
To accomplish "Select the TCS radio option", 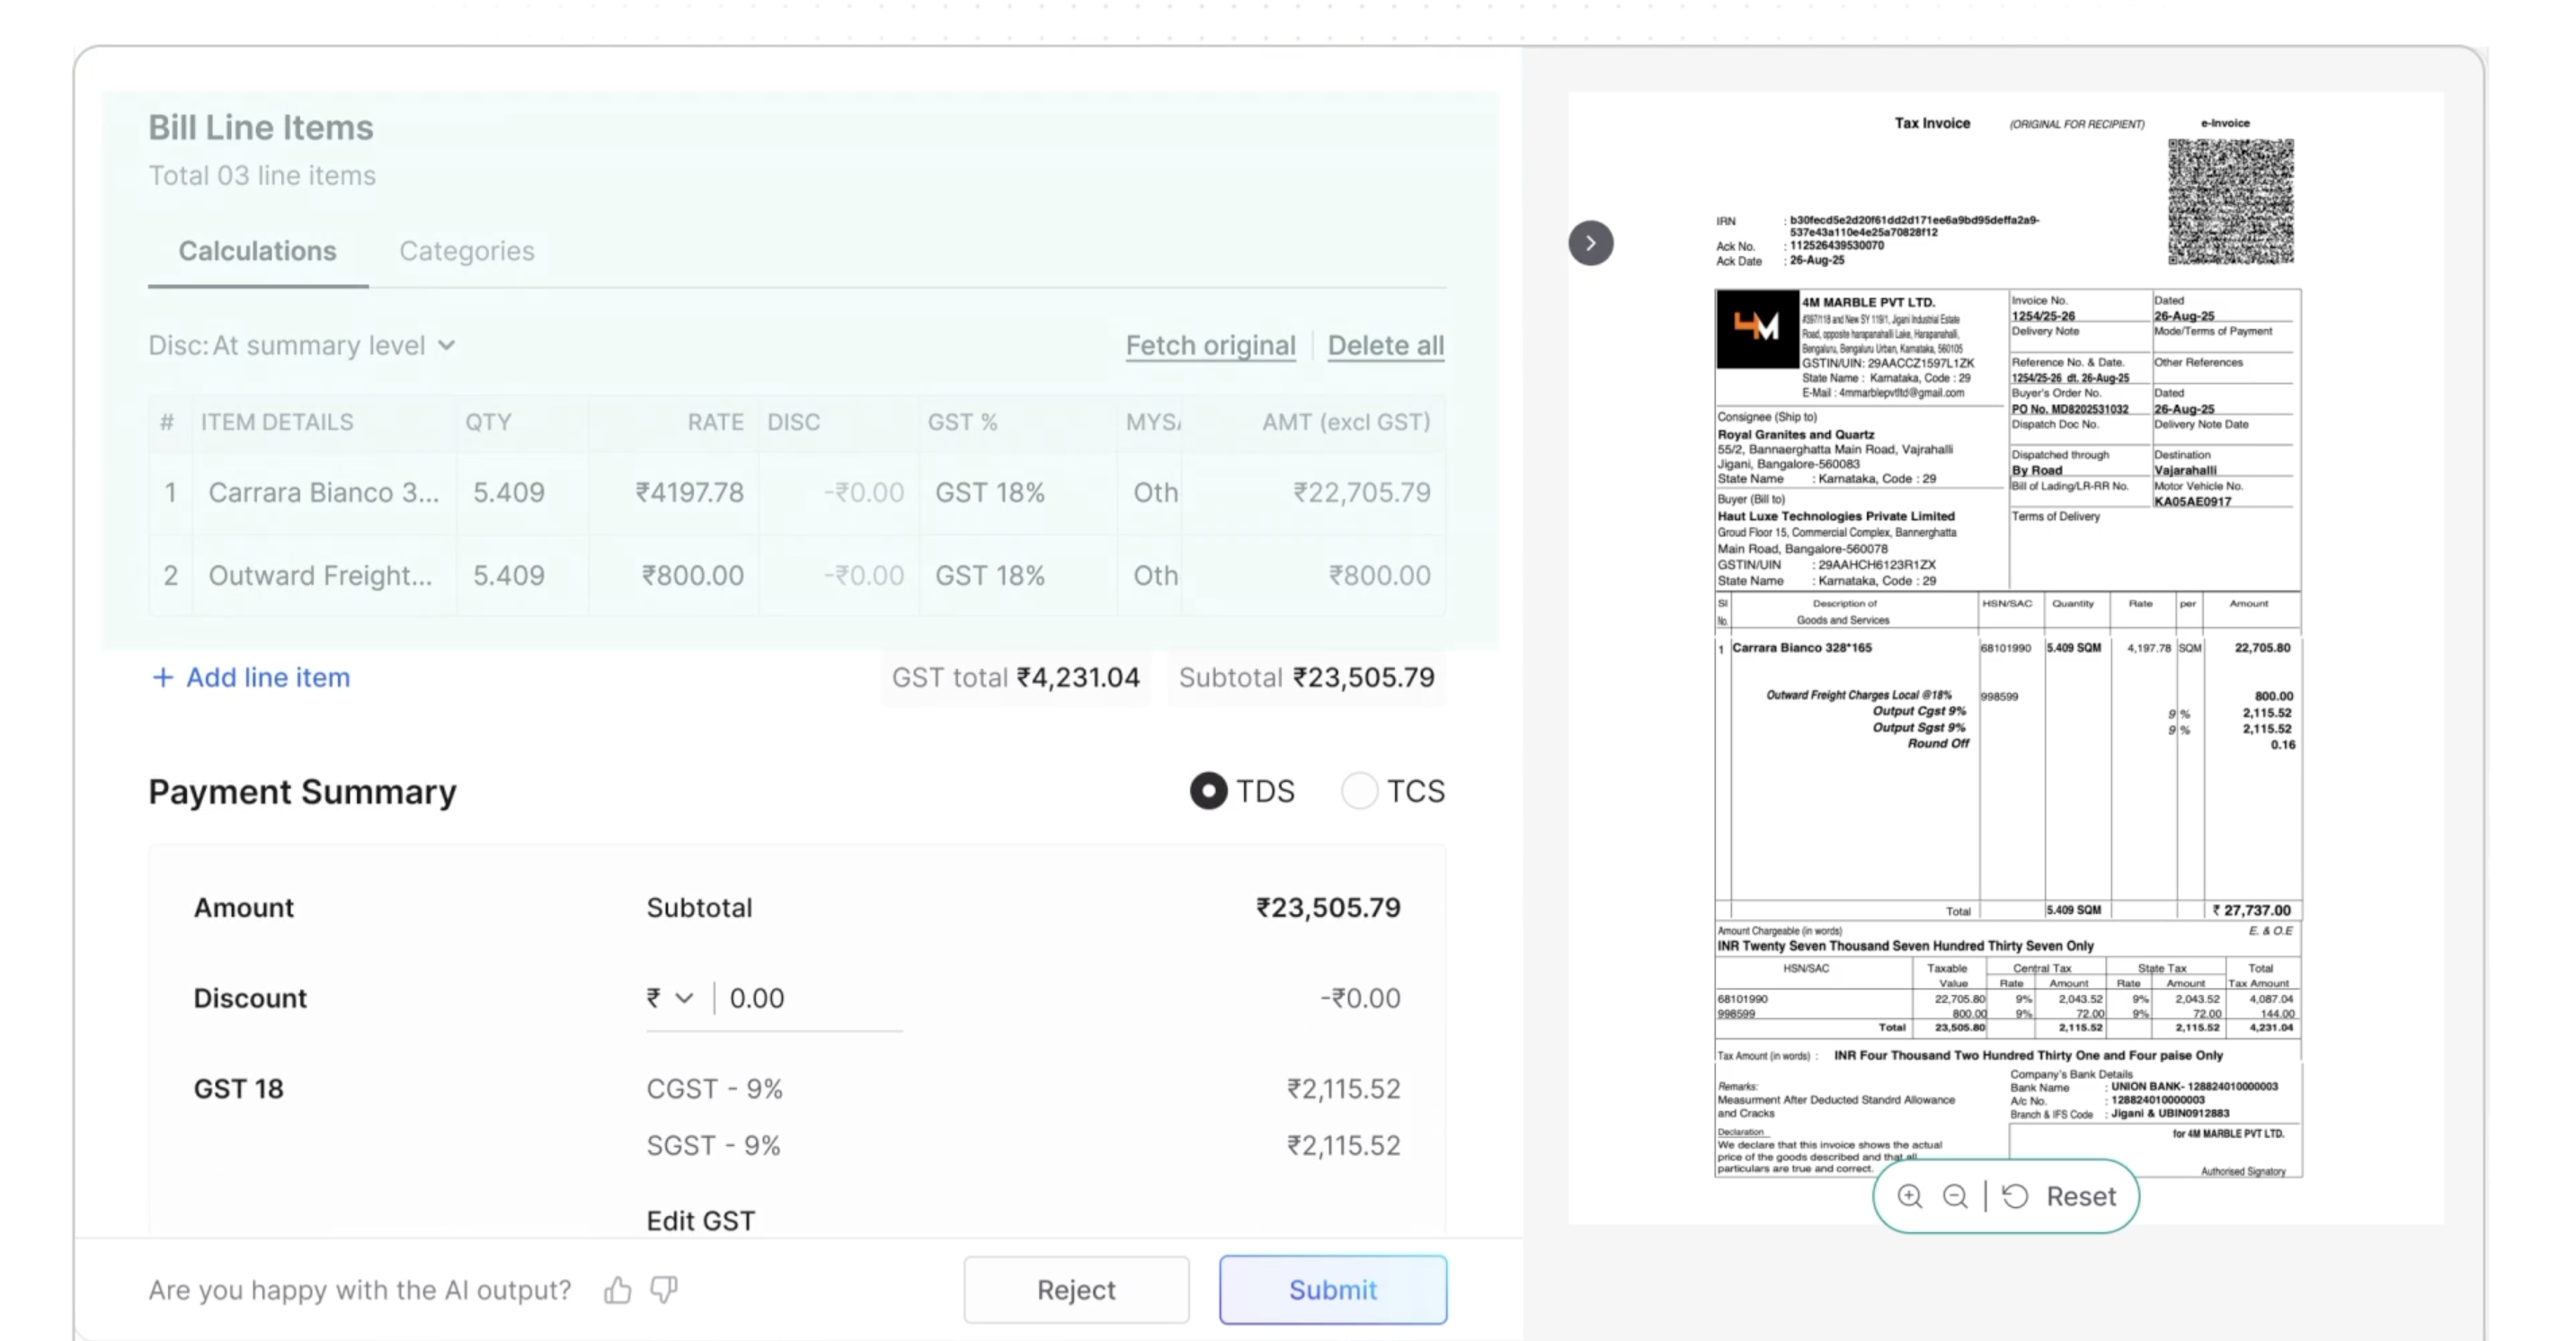I will tap(1359, 791).
